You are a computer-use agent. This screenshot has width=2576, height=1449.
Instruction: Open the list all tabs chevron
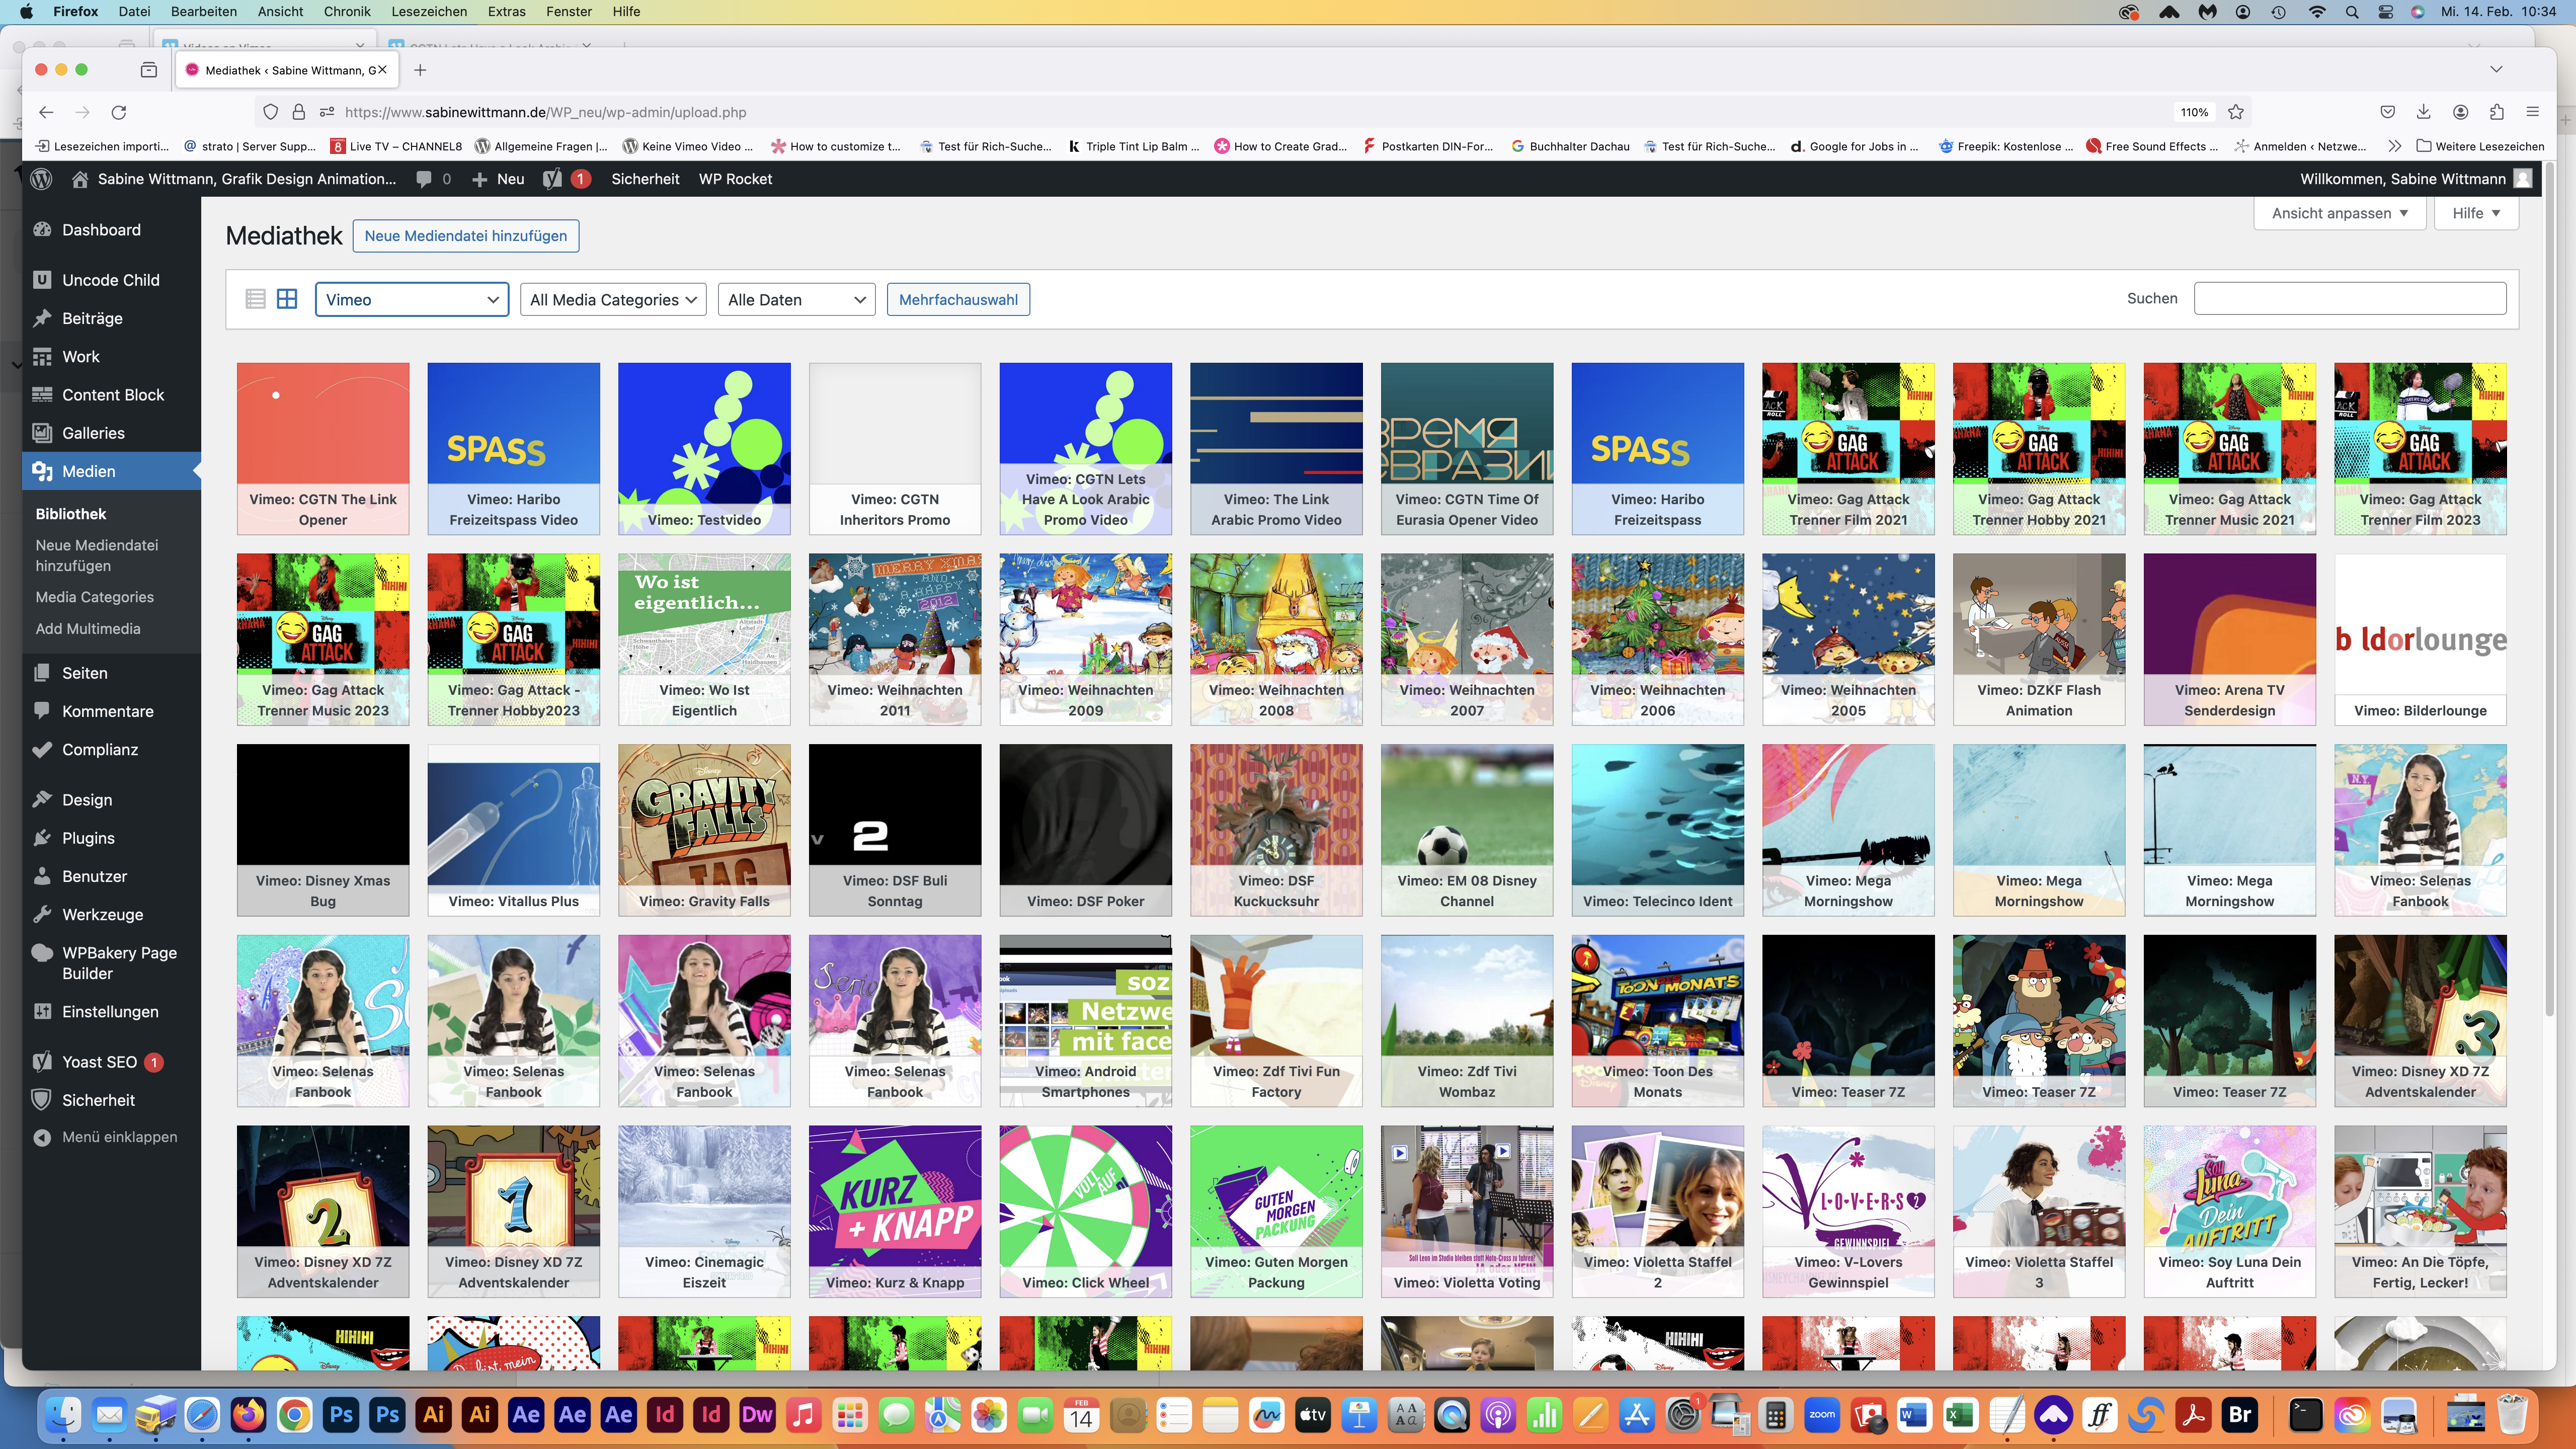click(x=2496, y=70)
